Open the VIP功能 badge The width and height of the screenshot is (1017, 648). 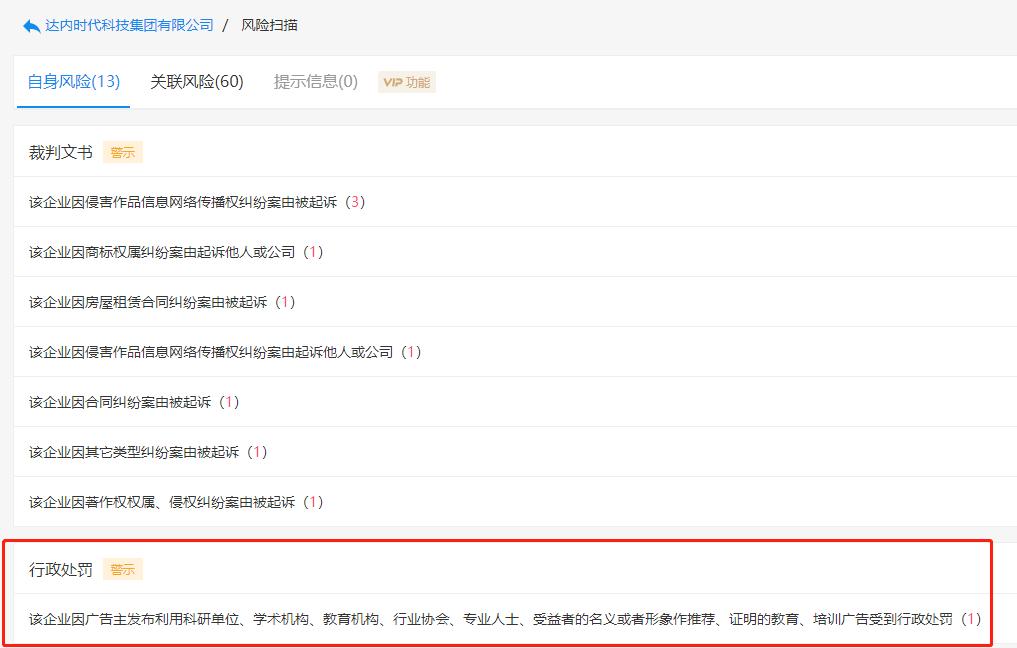pyautogui.click(x=406, y=82)
